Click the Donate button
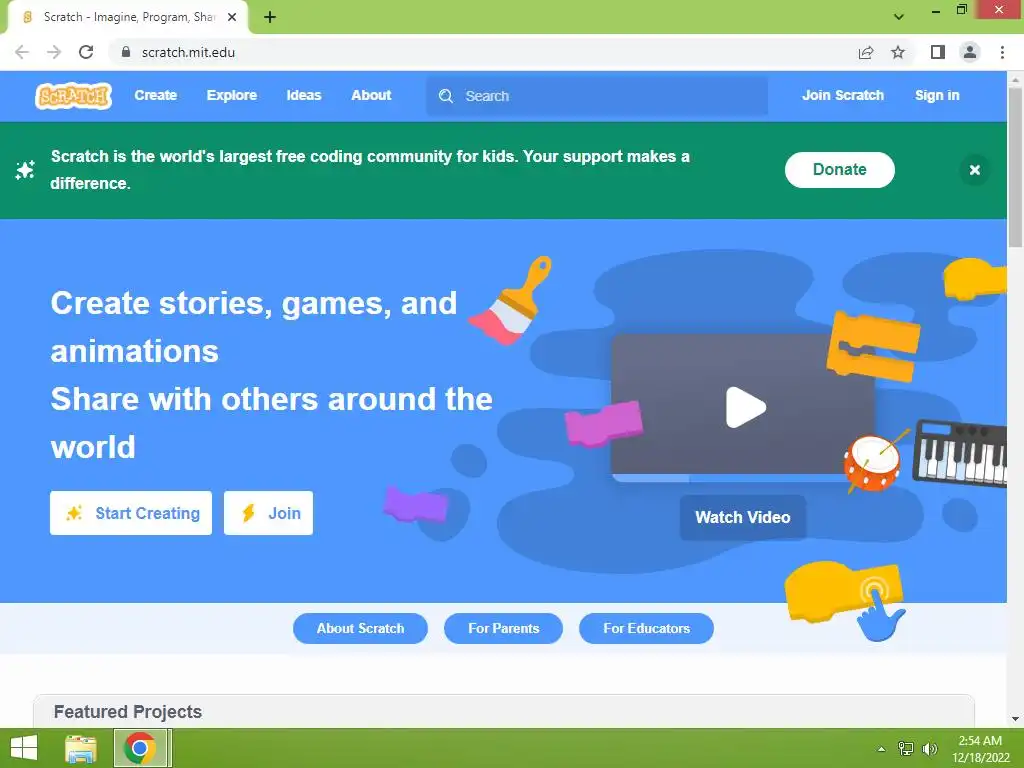This screenshot has width=1024, height=768. 839,170
